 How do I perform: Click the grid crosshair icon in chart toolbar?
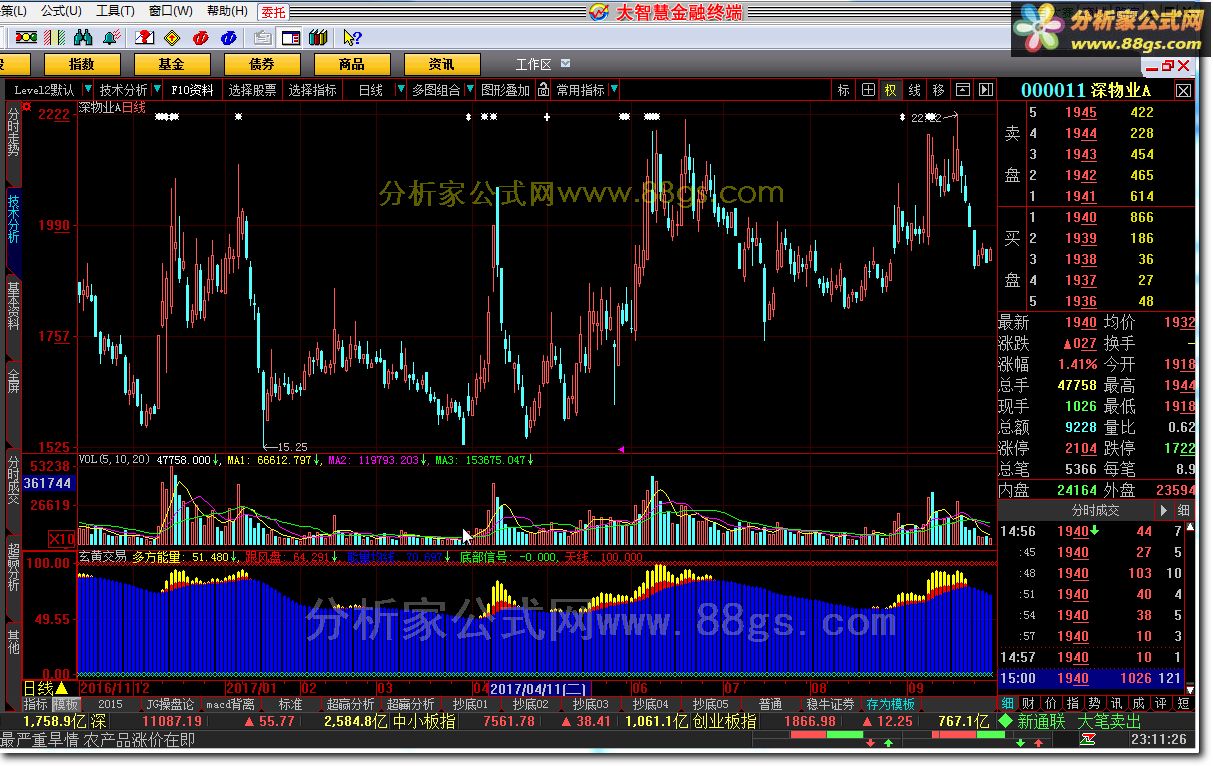(868, 90)
